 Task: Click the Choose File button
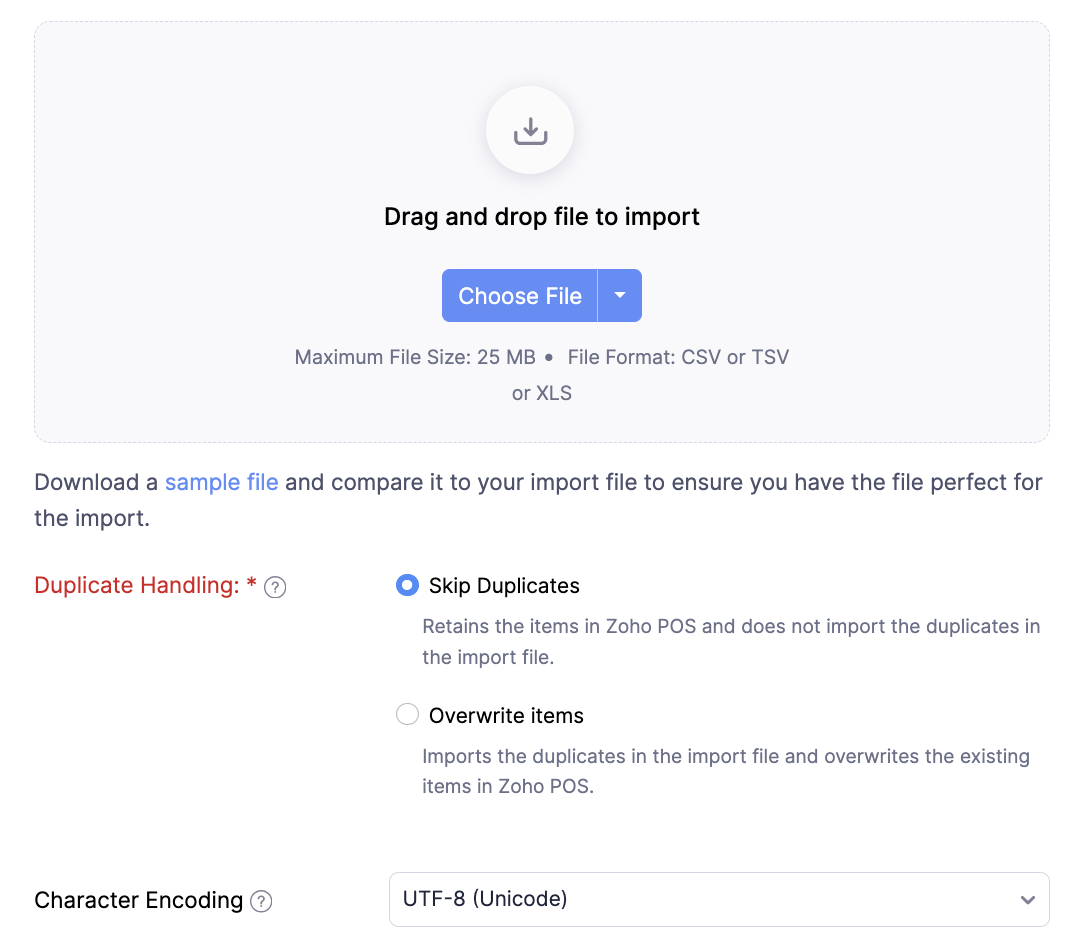click(519, 296)
